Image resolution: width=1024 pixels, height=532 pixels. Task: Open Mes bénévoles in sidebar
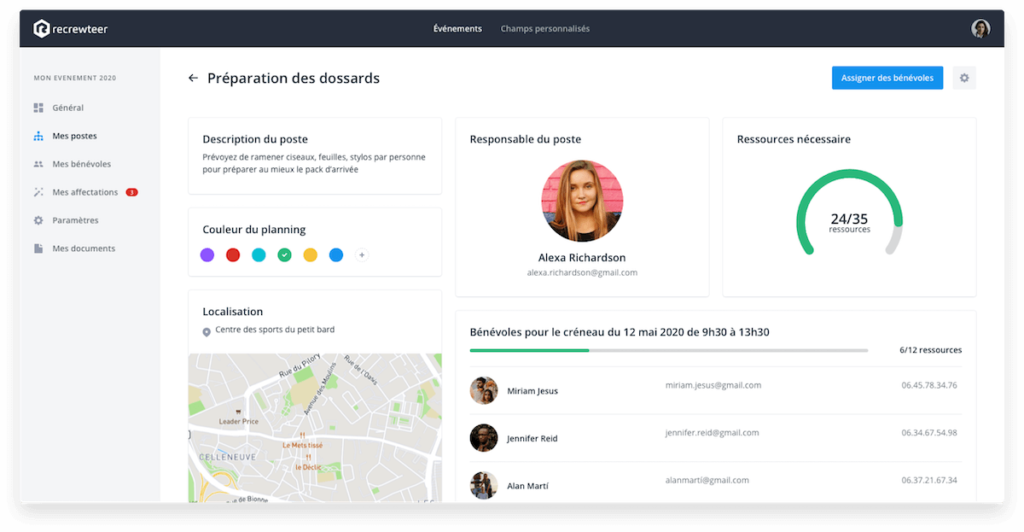point(82,164)
